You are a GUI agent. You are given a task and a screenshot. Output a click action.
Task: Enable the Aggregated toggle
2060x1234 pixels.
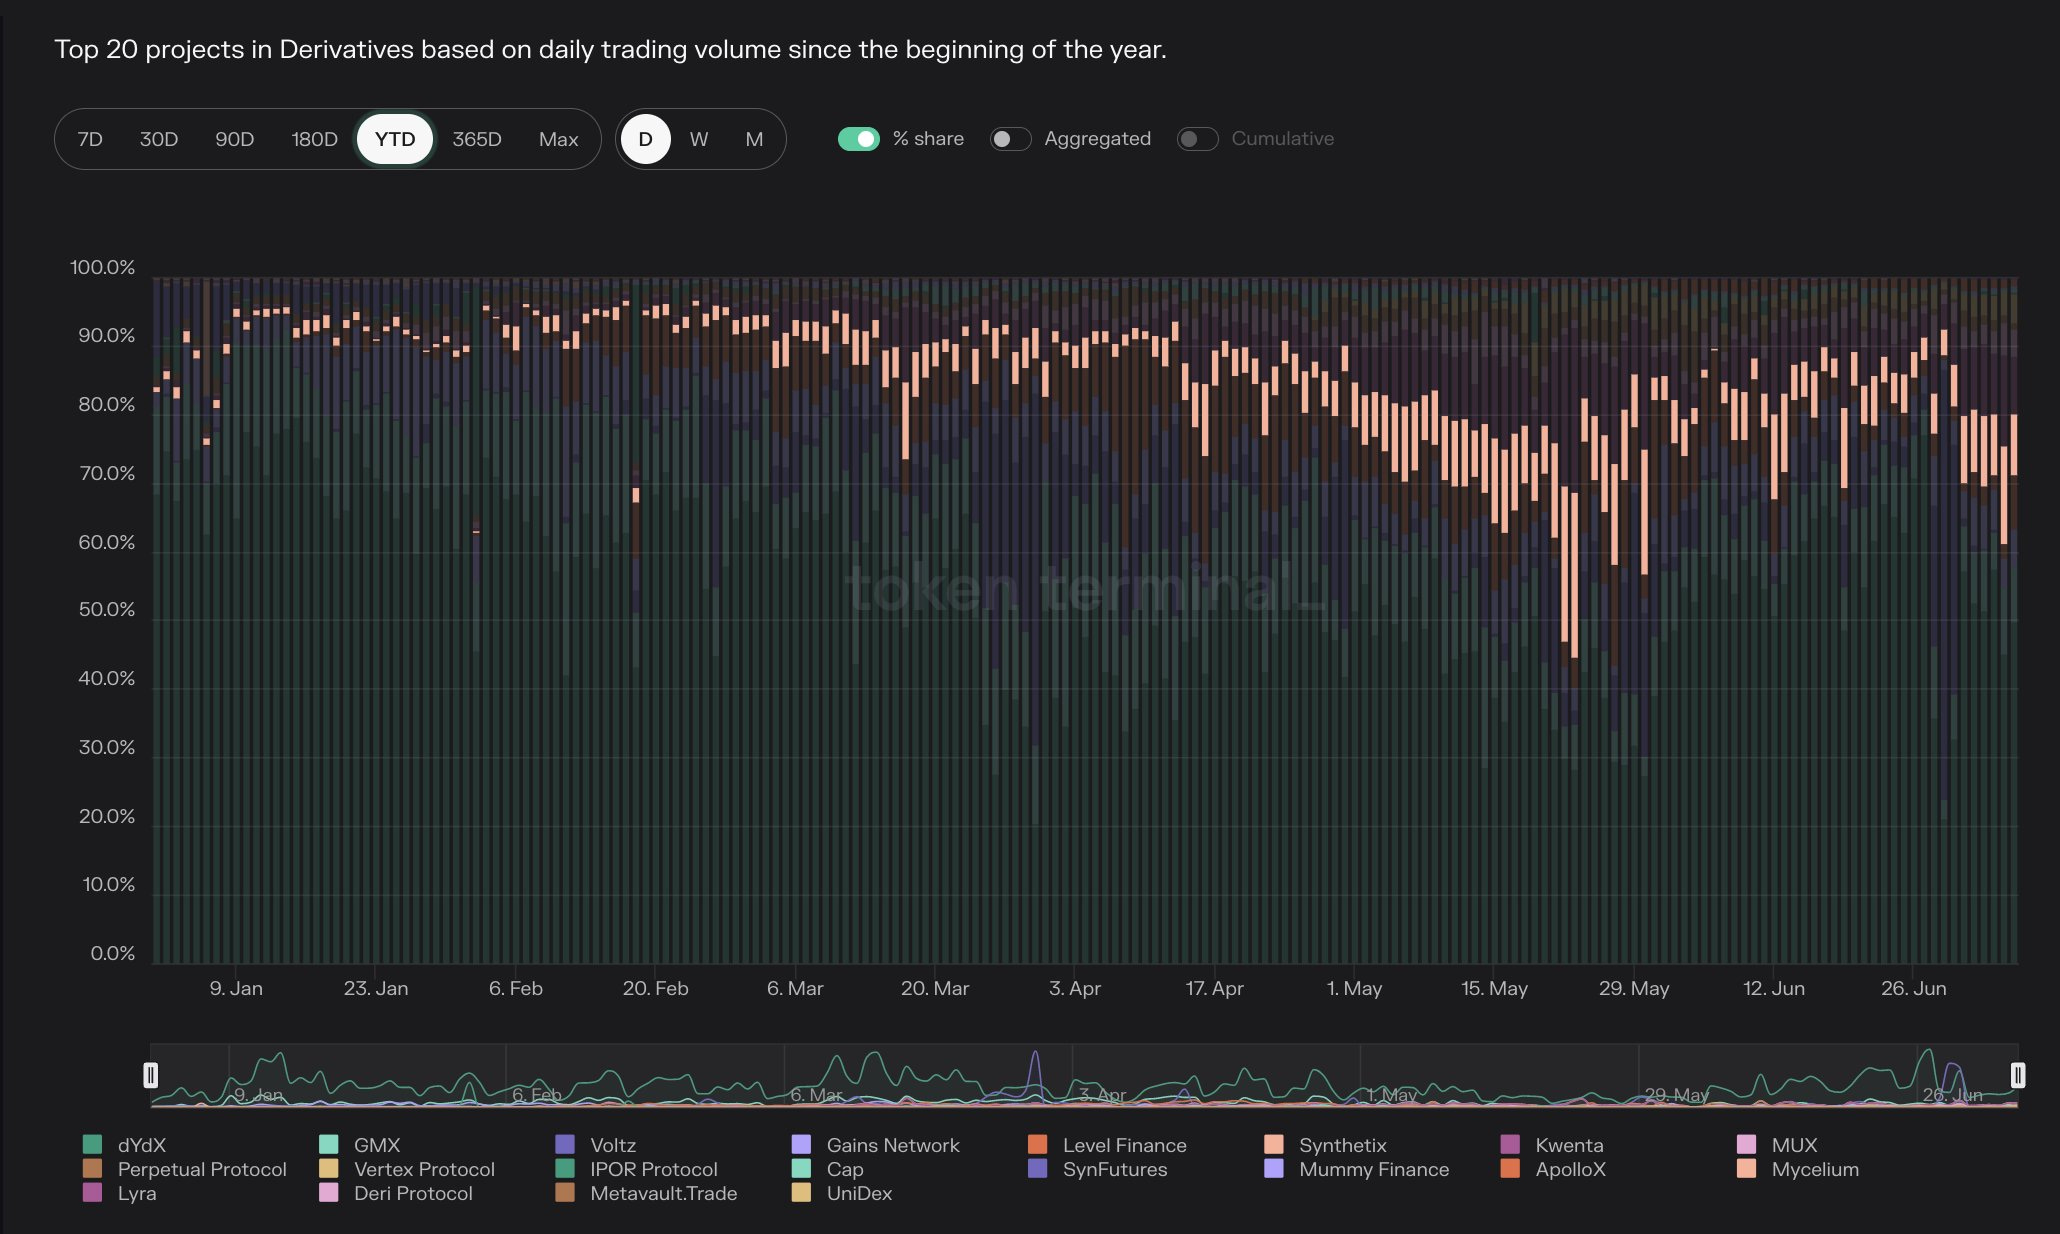click(x=1010, y=139)
